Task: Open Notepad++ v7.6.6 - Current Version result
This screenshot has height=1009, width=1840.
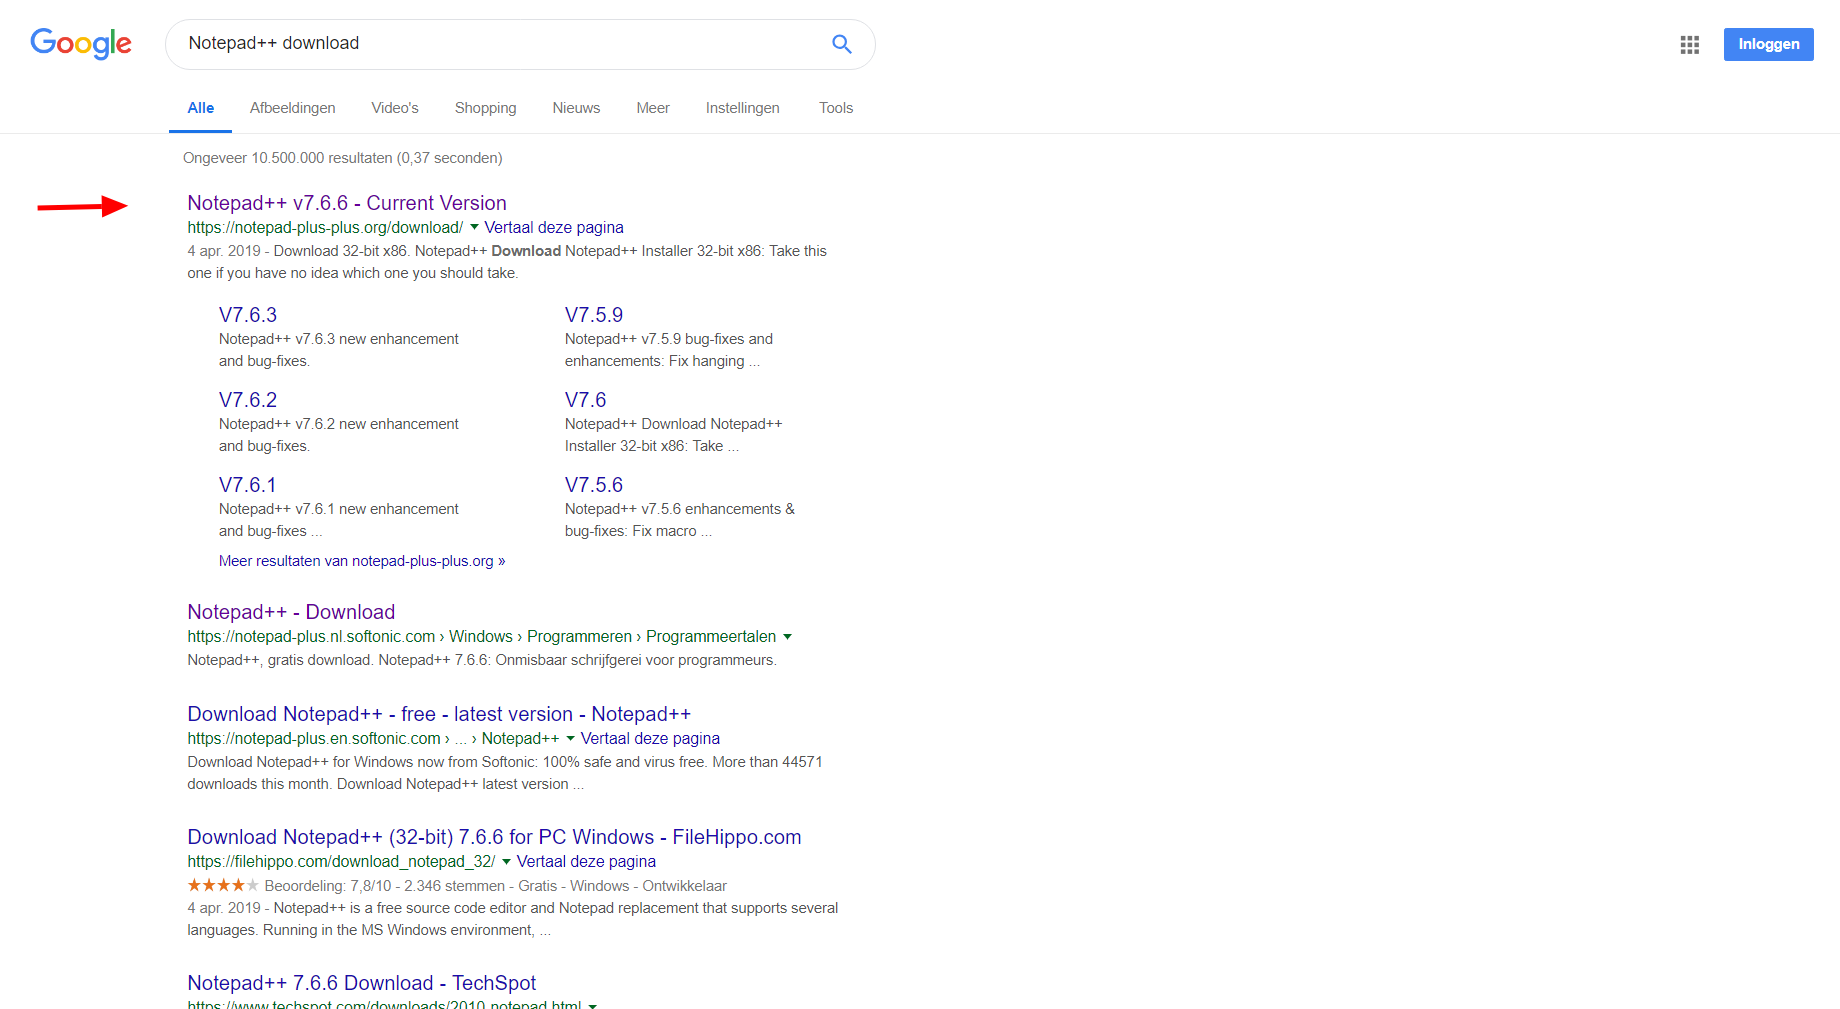Action: point(347,203)
